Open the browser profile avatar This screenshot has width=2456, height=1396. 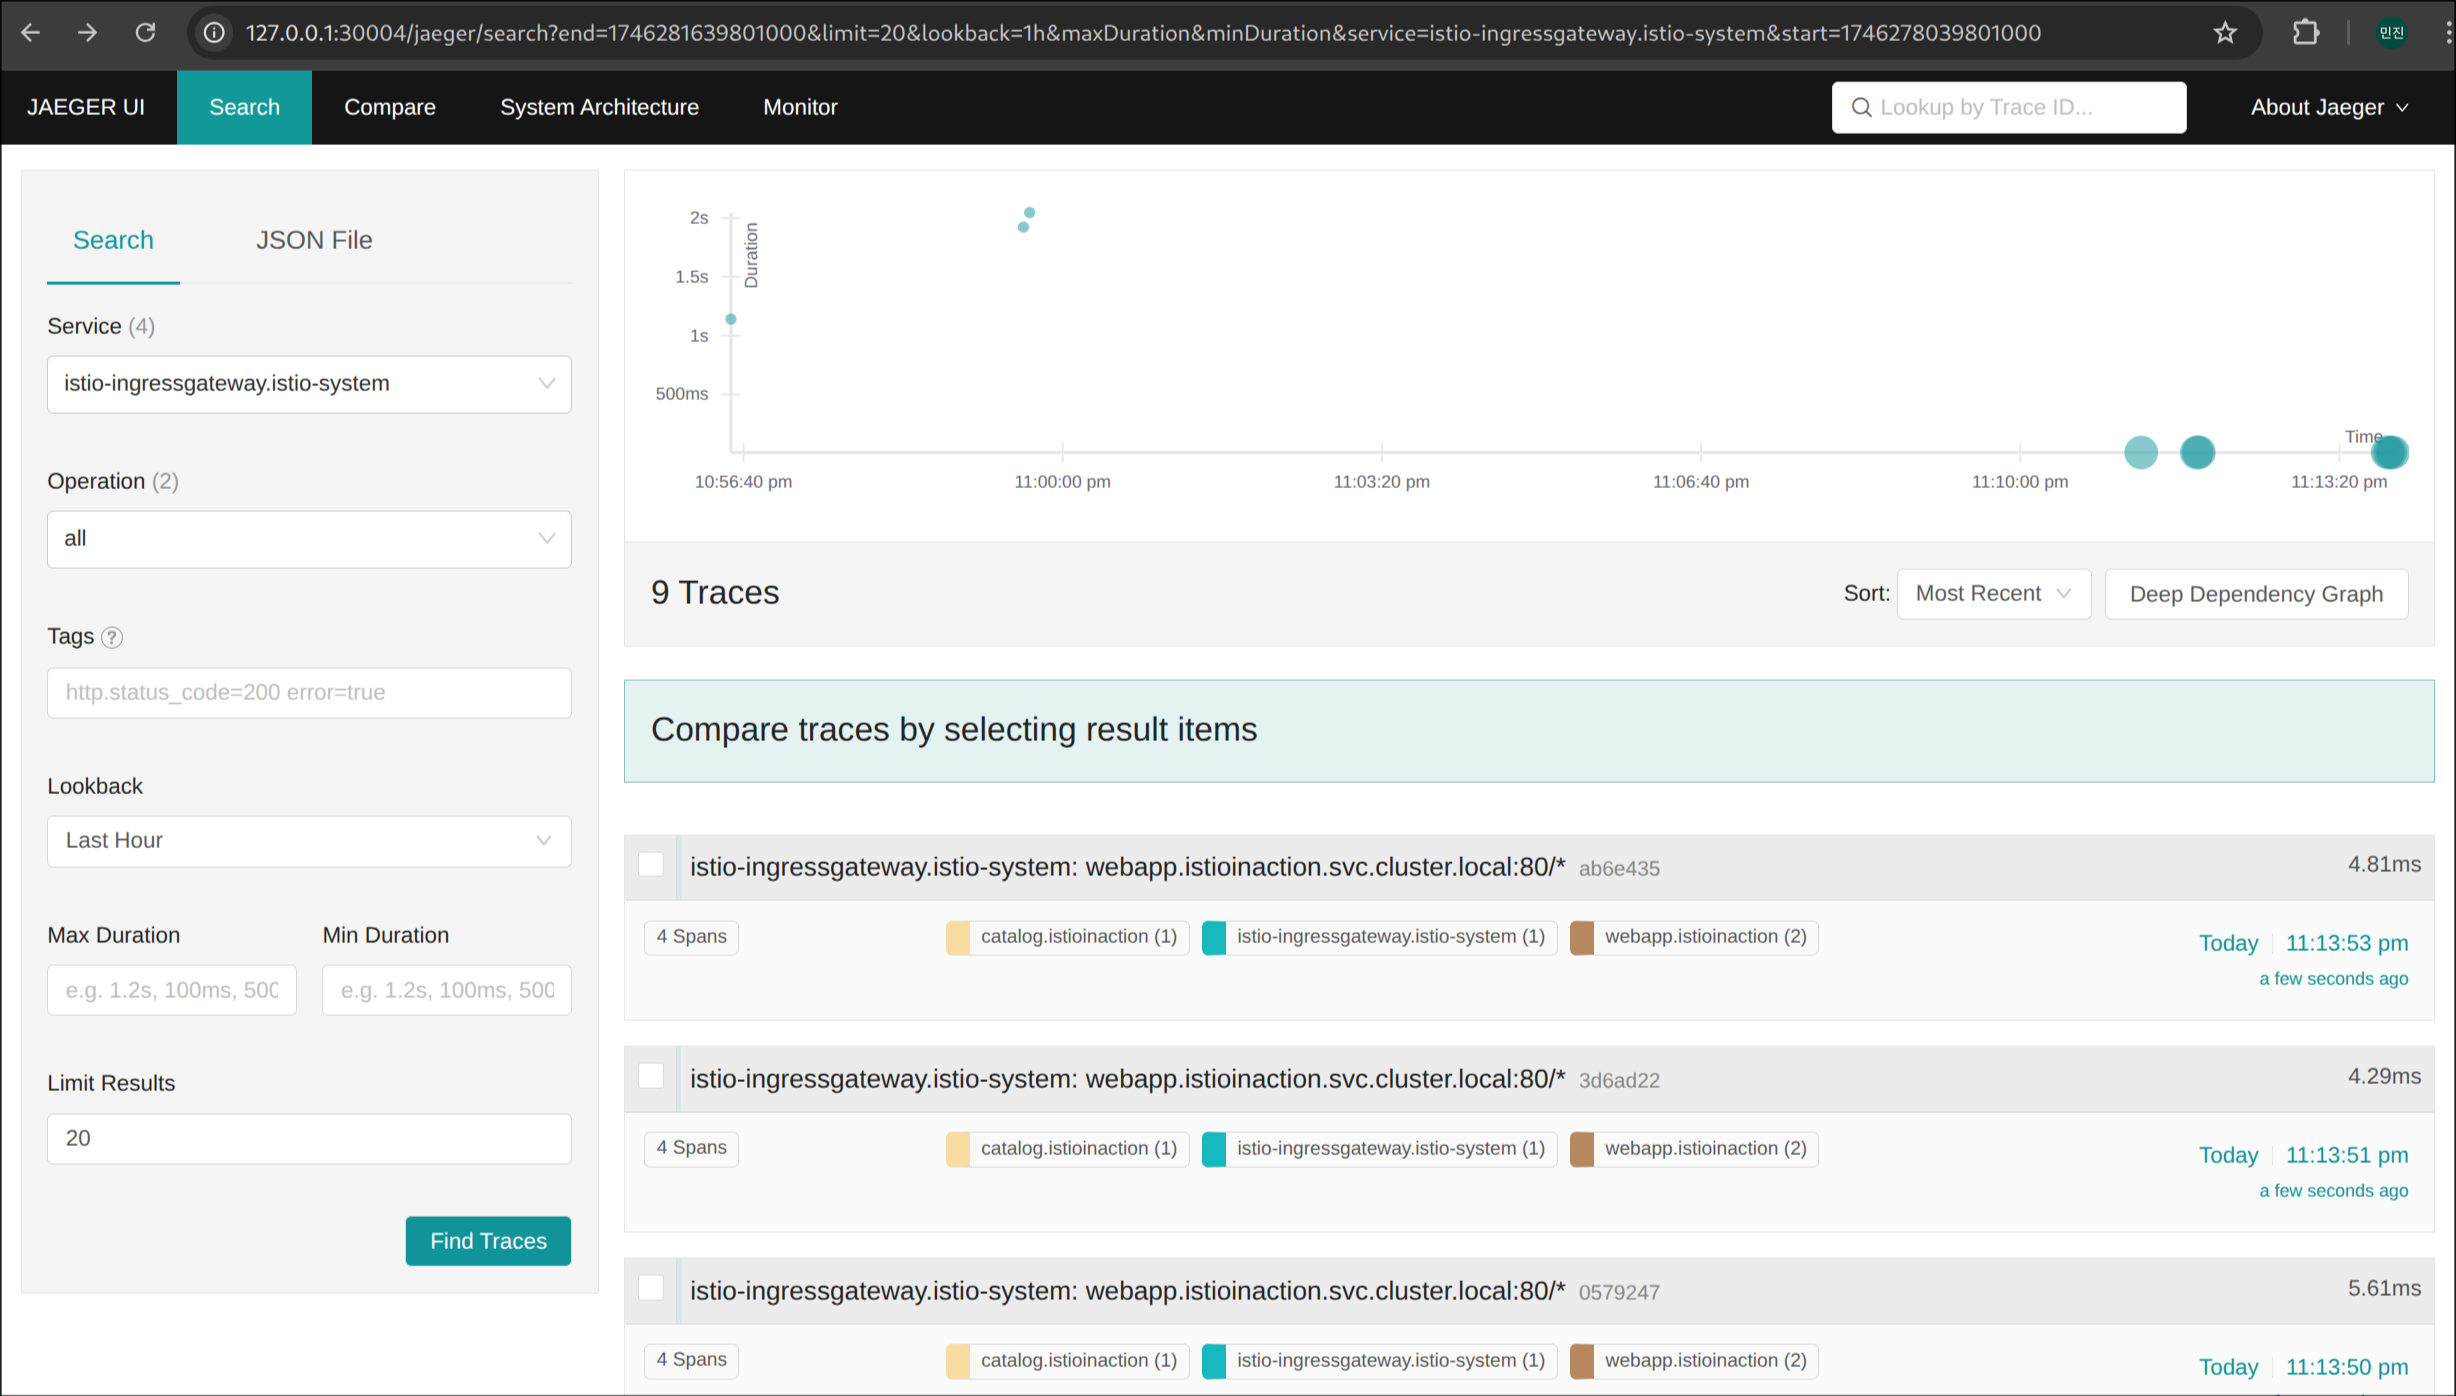tap(2391, 33)
